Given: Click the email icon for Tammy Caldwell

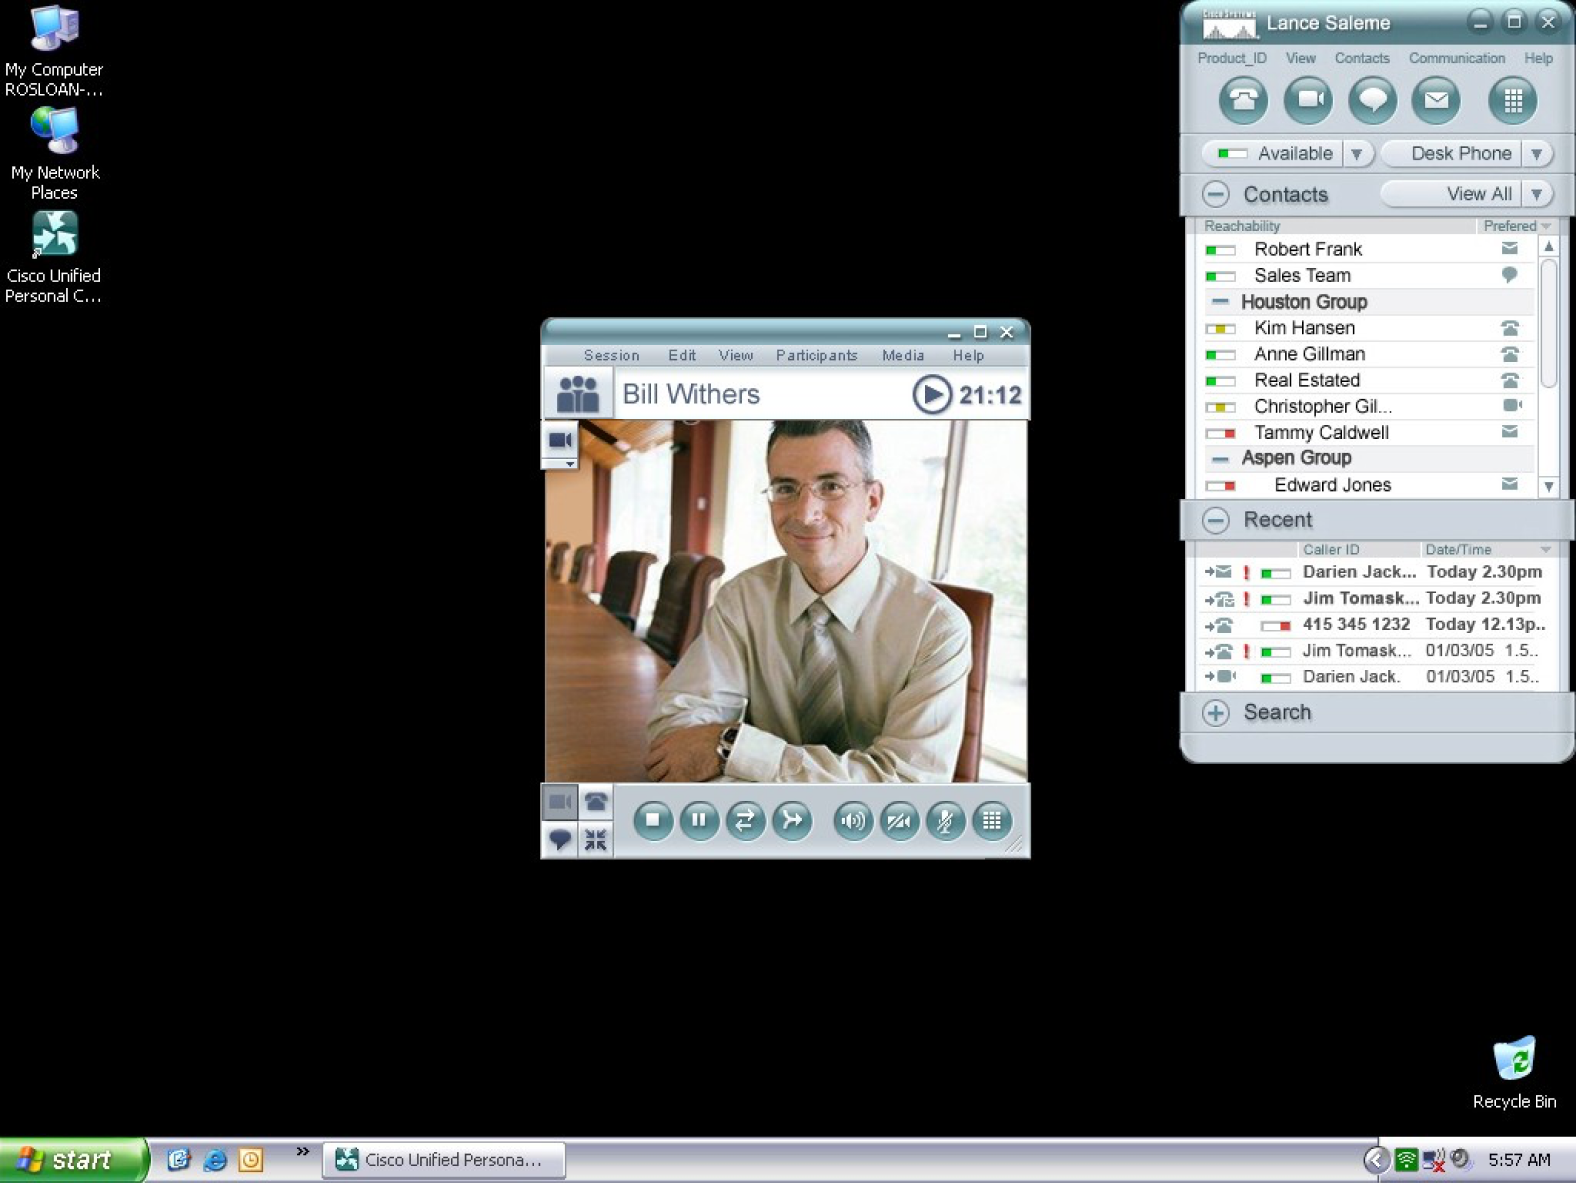Looking at the screenshot, I should (x=1510, y=432).
